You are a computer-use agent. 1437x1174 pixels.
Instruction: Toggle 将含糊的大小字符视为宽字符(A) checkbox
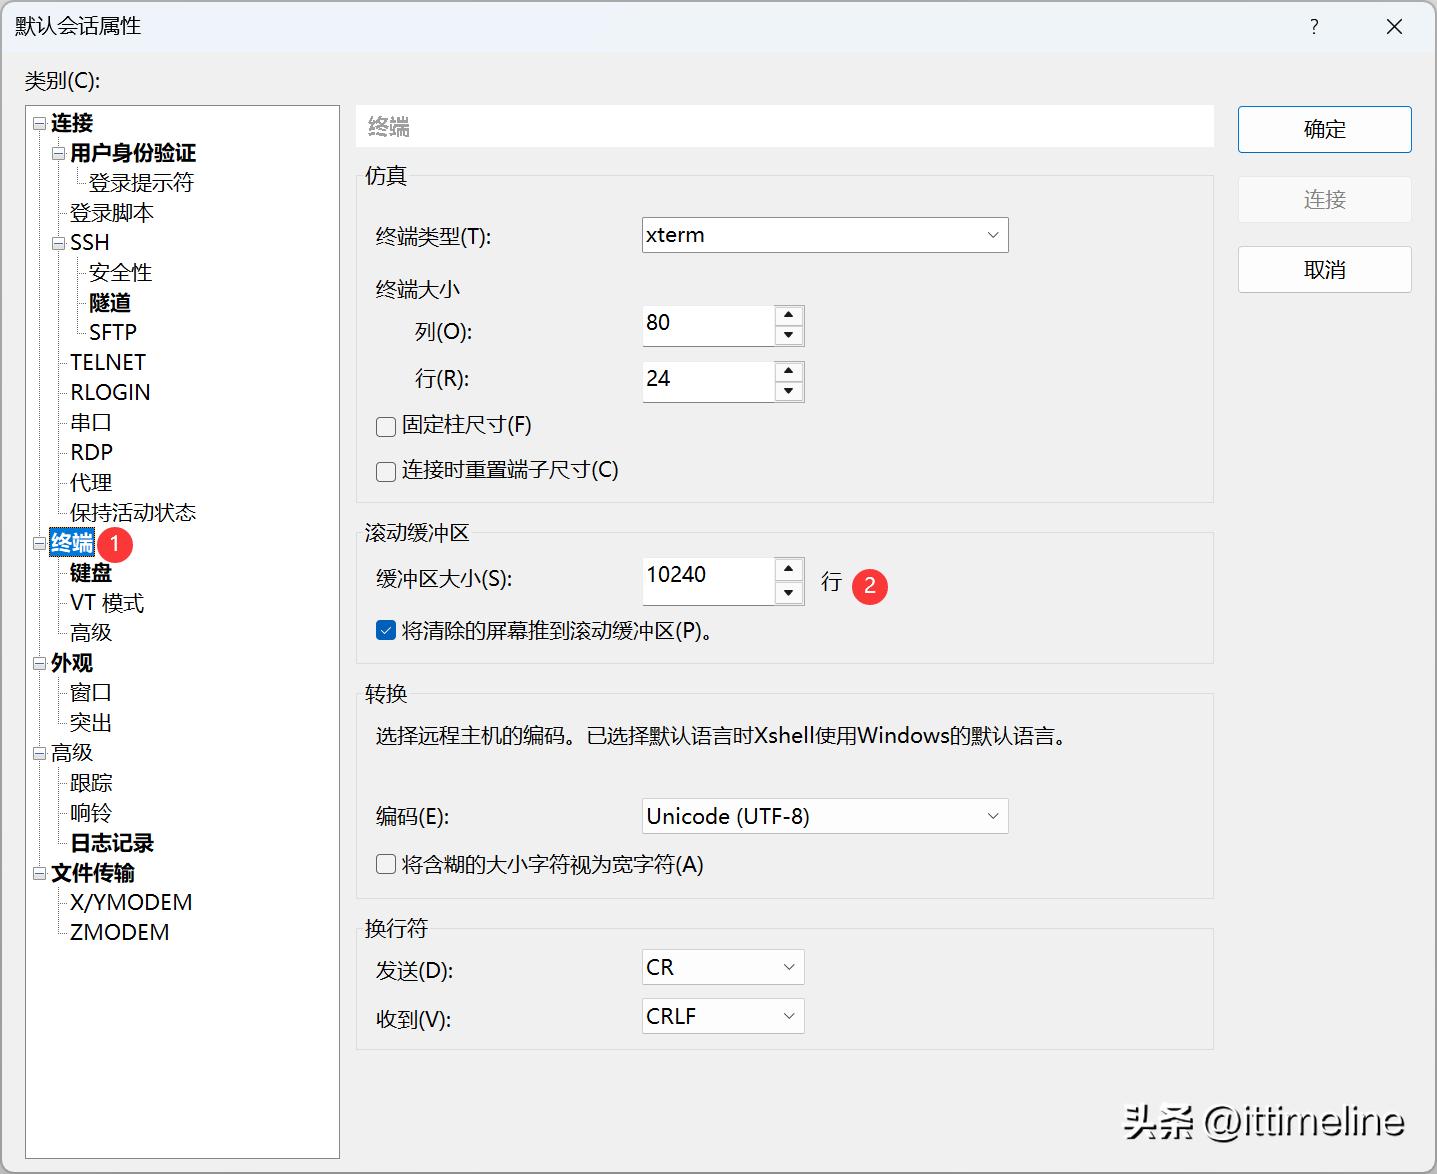(386, 865)
